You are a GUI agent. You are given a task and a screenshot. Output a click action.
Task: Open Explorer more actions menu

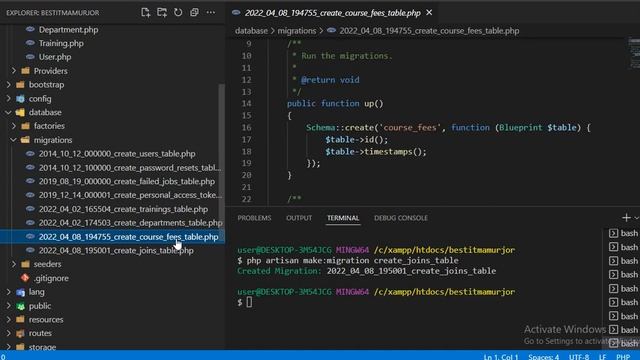(211, 12)
